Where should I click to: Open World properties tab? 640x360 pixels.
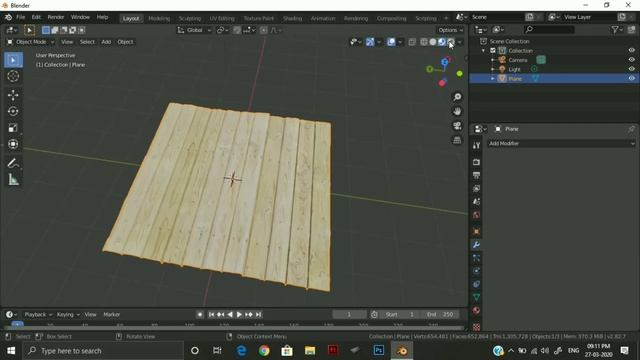click(x=476, y=215)
